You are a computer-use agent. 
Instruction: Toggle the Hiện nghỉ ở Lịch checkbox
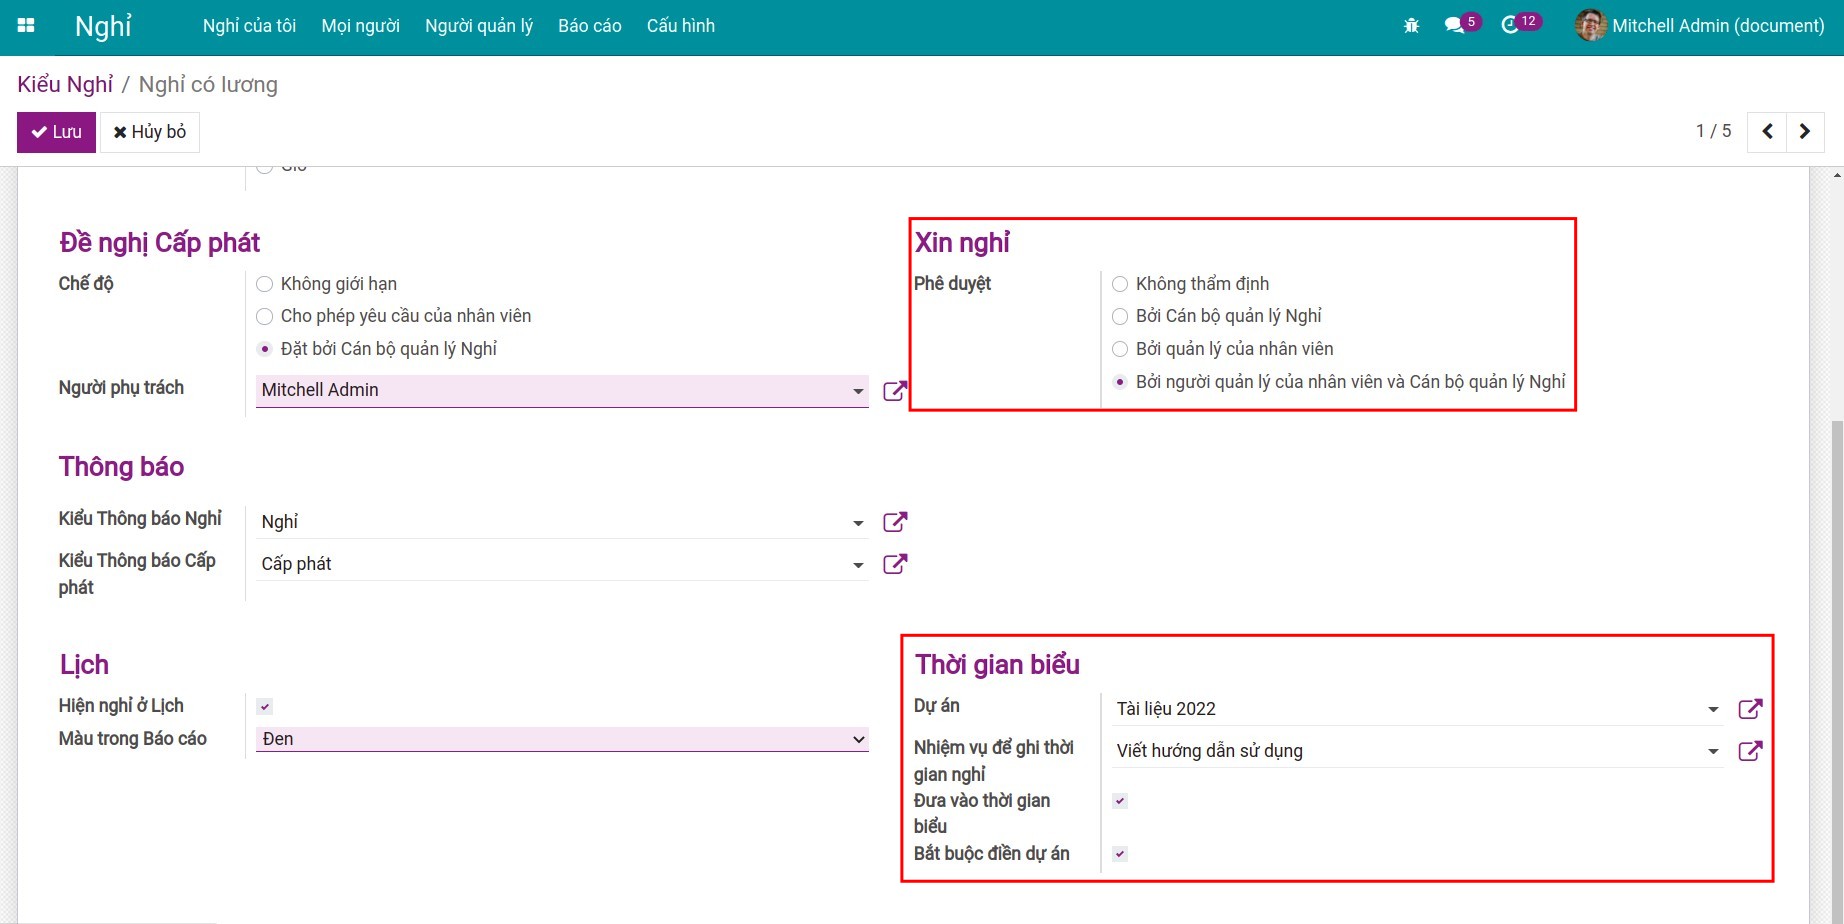[265, 707]
